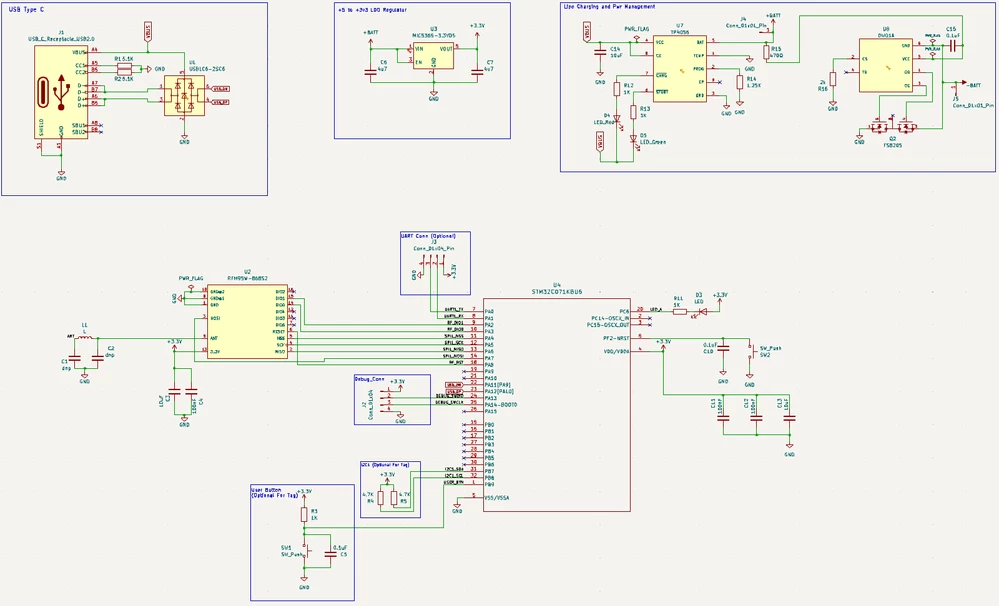The image size is (999, 606).
Task: Select the U8 DW01A protection IC symbol
Action: 886,65
